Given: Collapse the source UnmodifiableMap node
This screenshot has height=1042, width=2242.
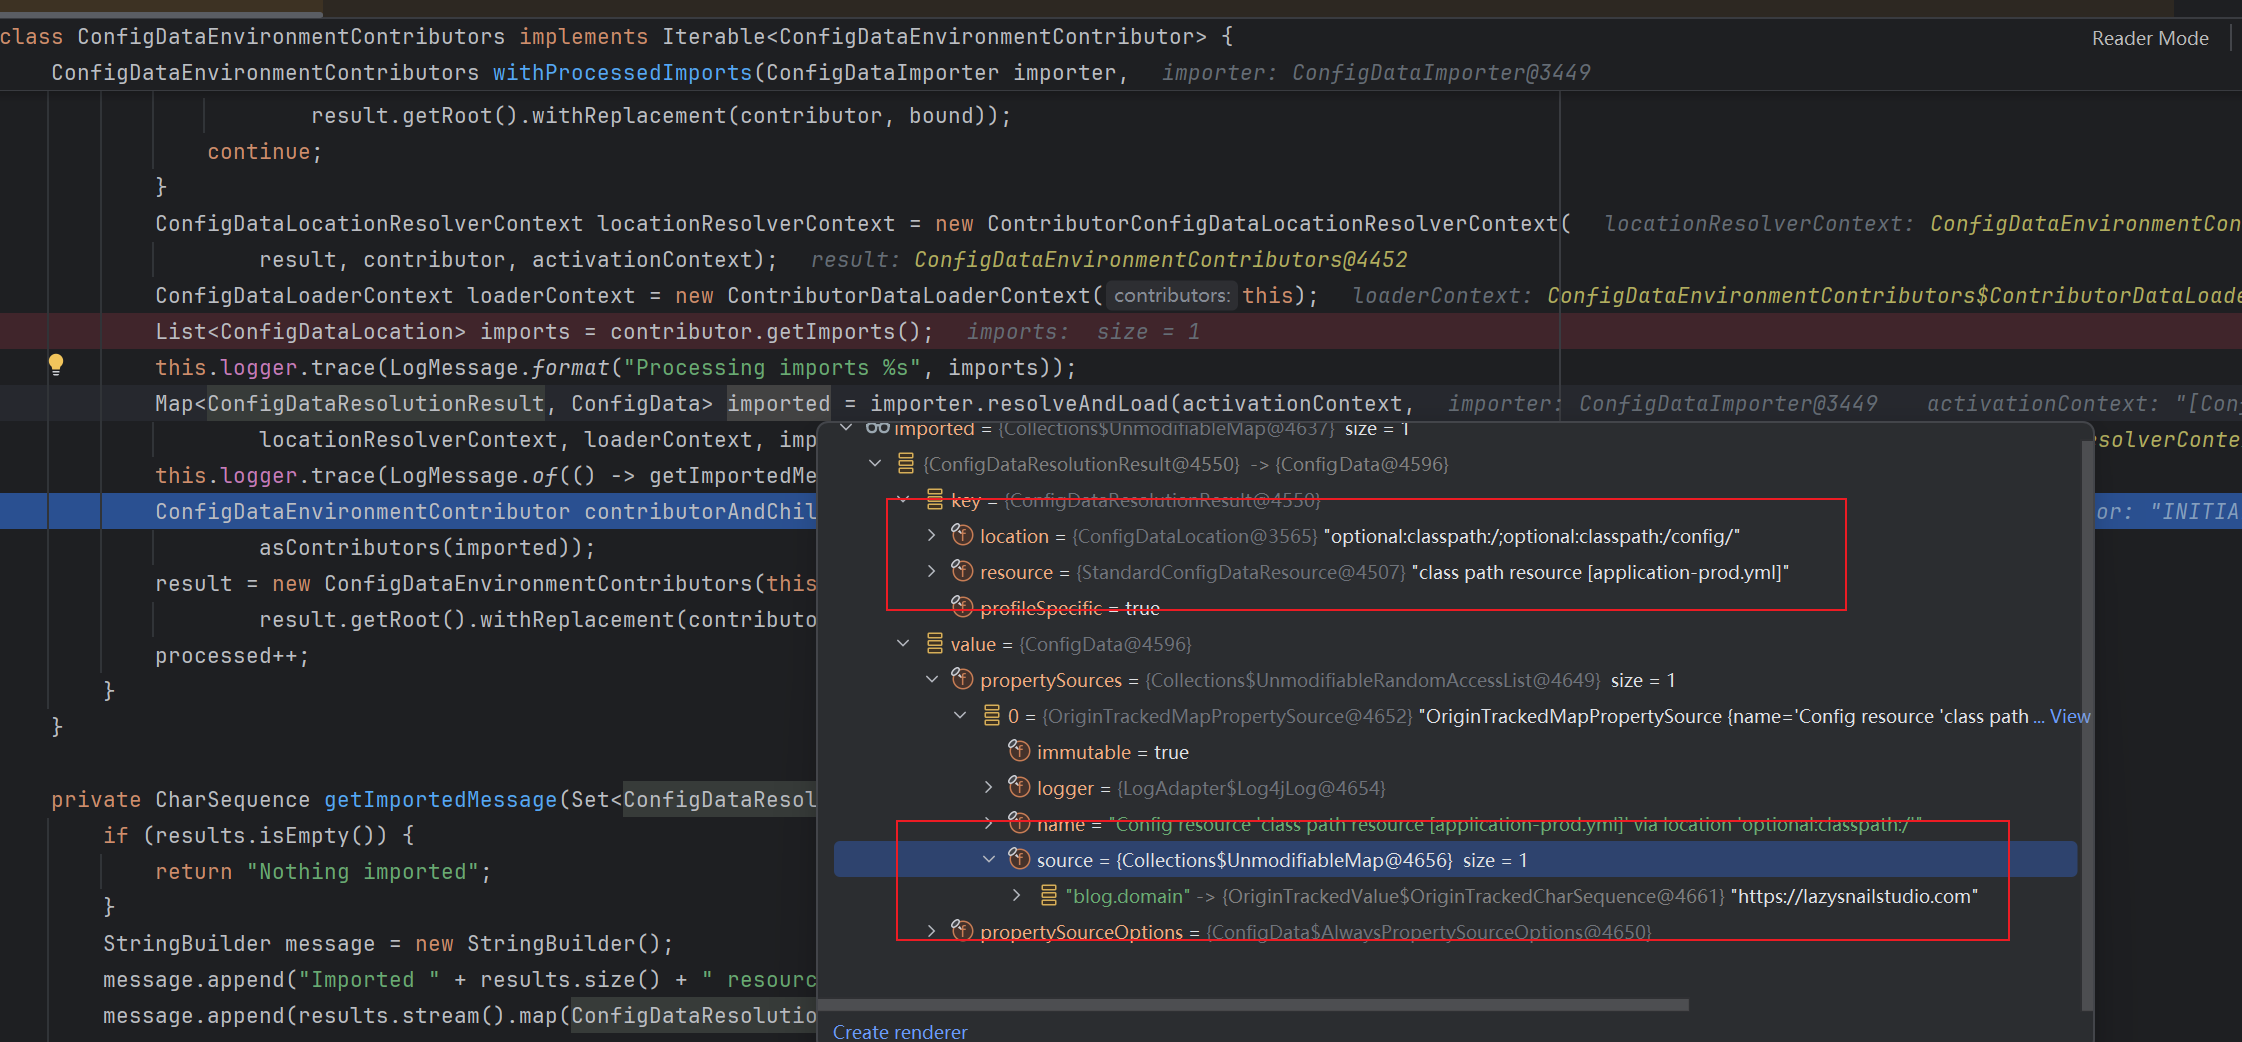Looking at the screenshot, I should coord(988,860).
